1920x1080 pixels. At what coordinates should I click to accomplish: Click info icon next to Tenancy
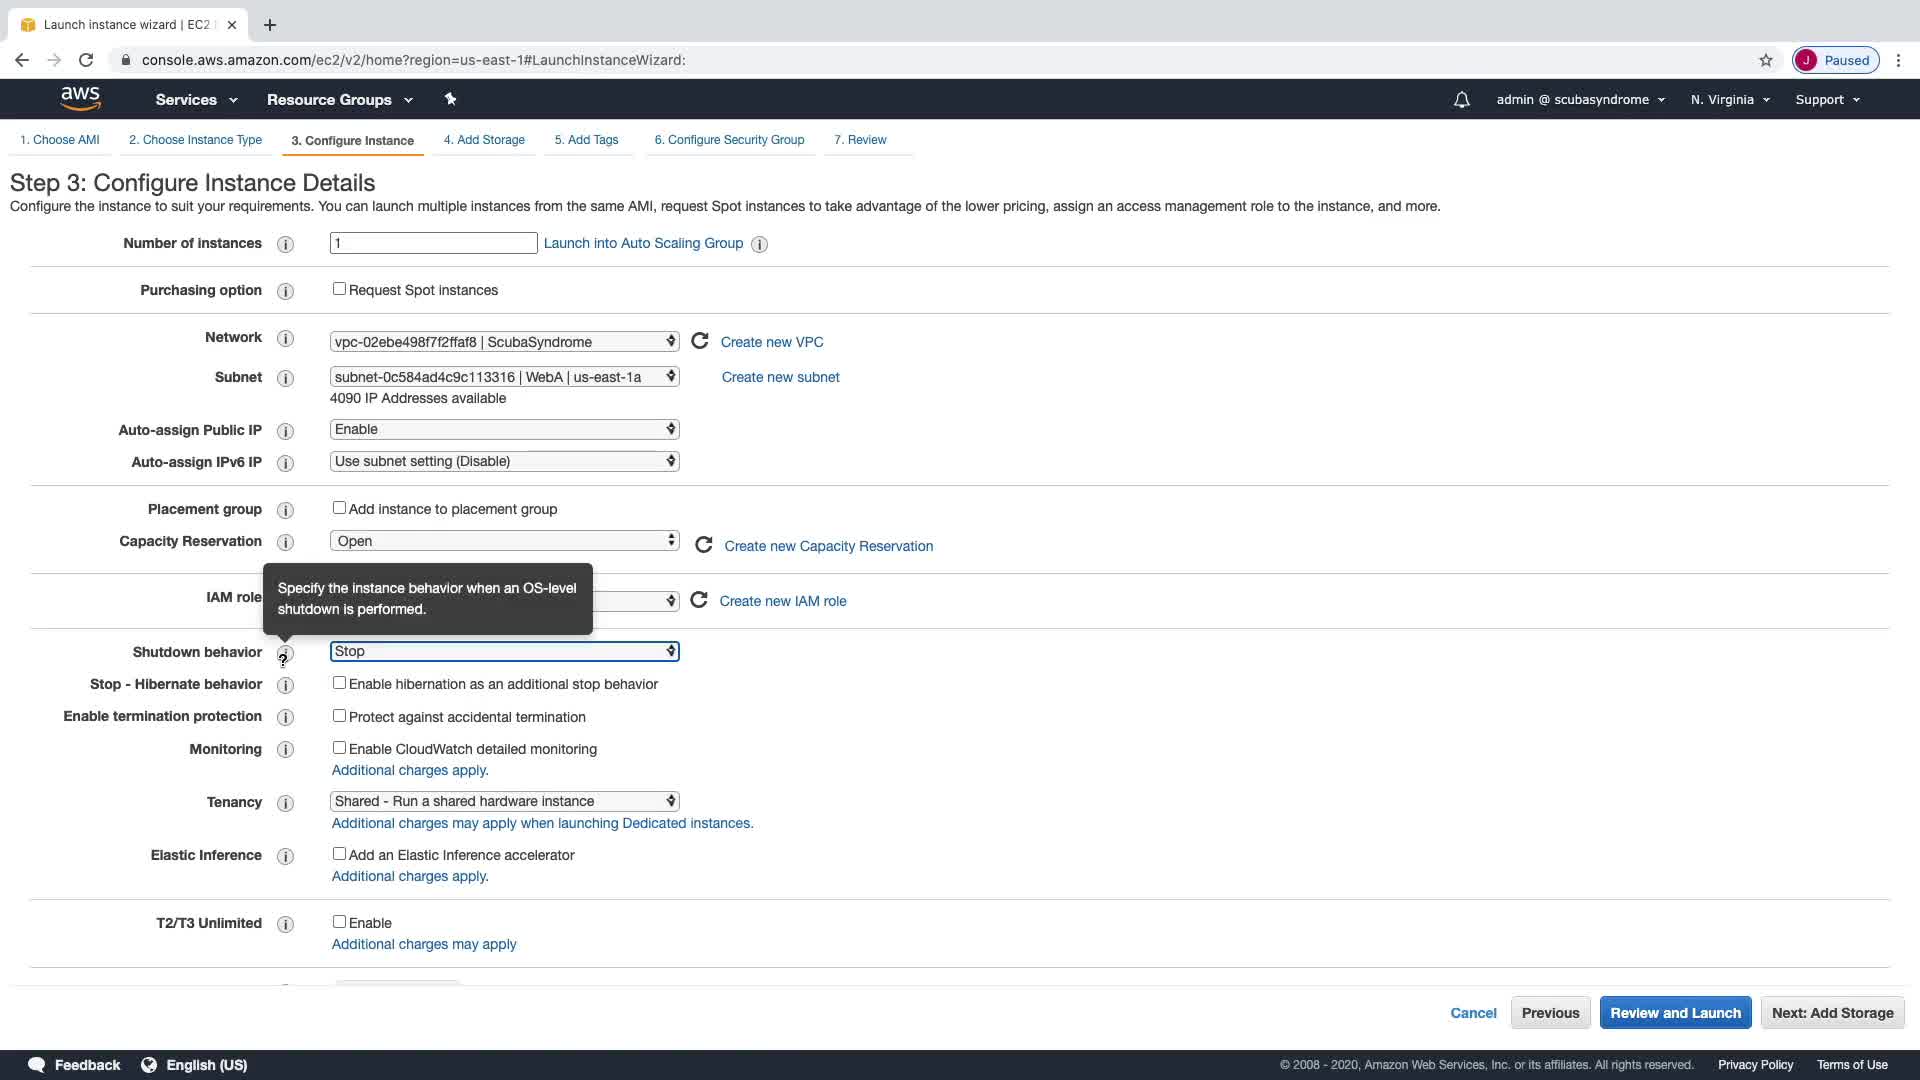click(285, 803)
